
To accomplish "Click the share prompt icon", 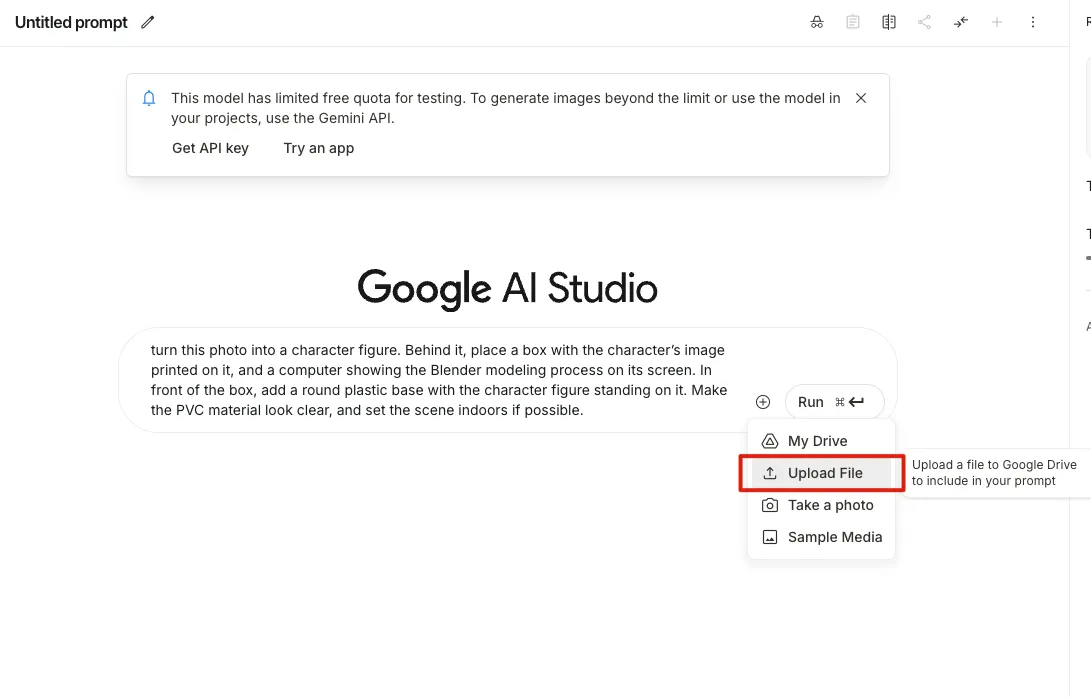I will click(925, 22).
